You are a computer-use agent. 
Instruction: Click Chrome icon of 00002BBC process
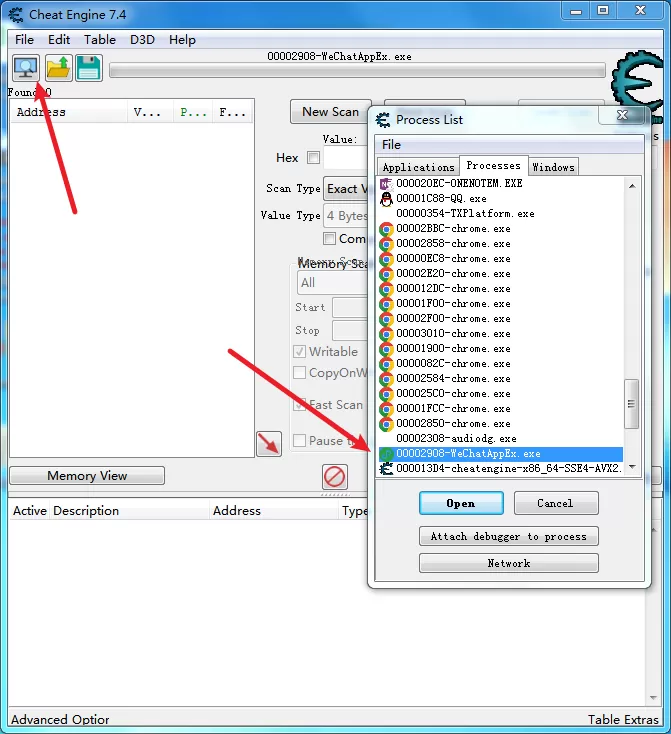[x=386, y=229]
